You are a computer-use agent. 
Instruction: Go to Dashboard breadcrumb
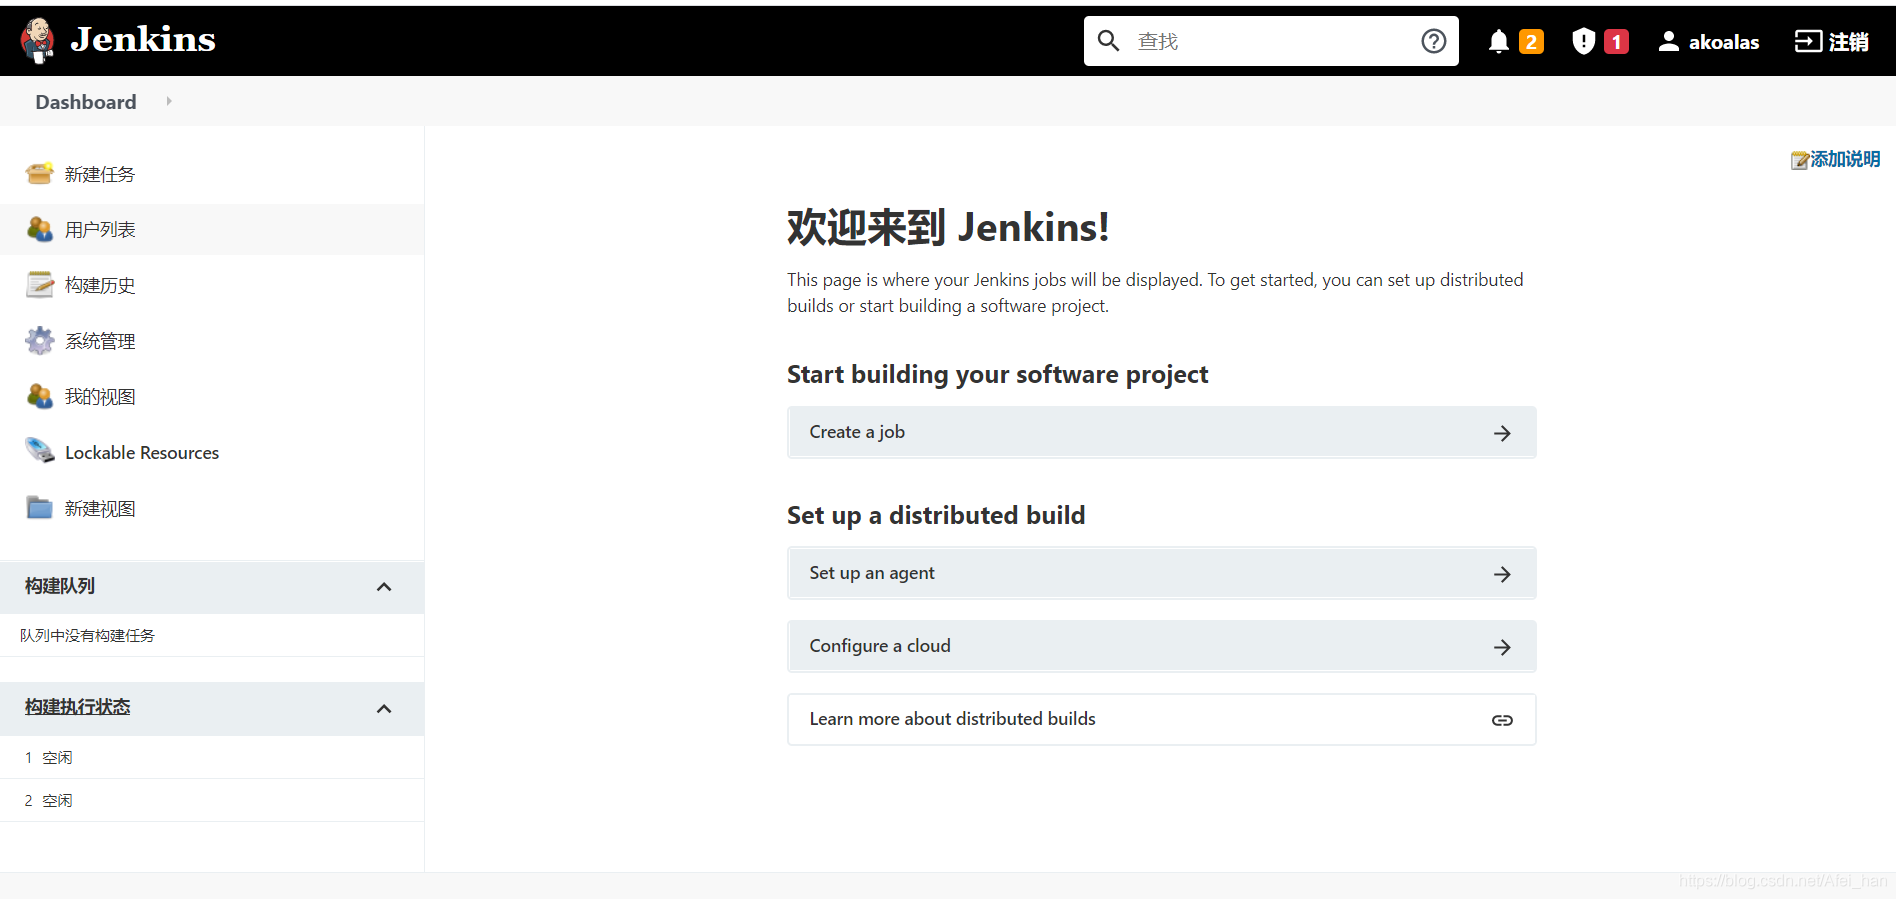(86, 102)
